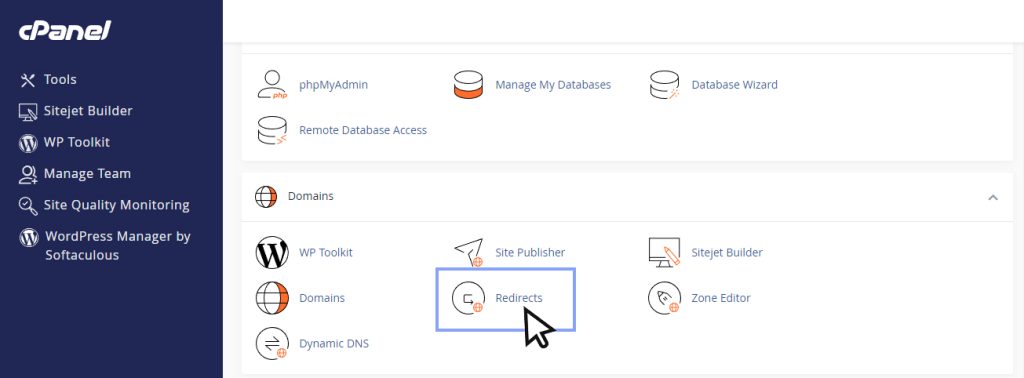Image resolution: width=1024 pixels, height=378 pixels.
Task: Launch the Database Wizard link
Action: [735, 85]
